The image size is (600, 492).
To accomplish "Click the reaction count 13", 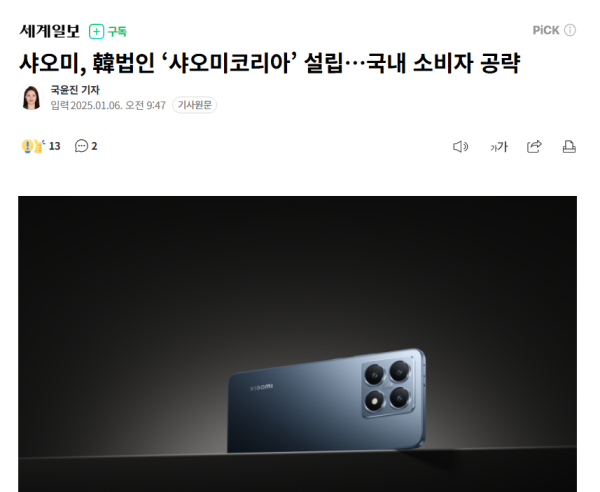I will 54,146.
